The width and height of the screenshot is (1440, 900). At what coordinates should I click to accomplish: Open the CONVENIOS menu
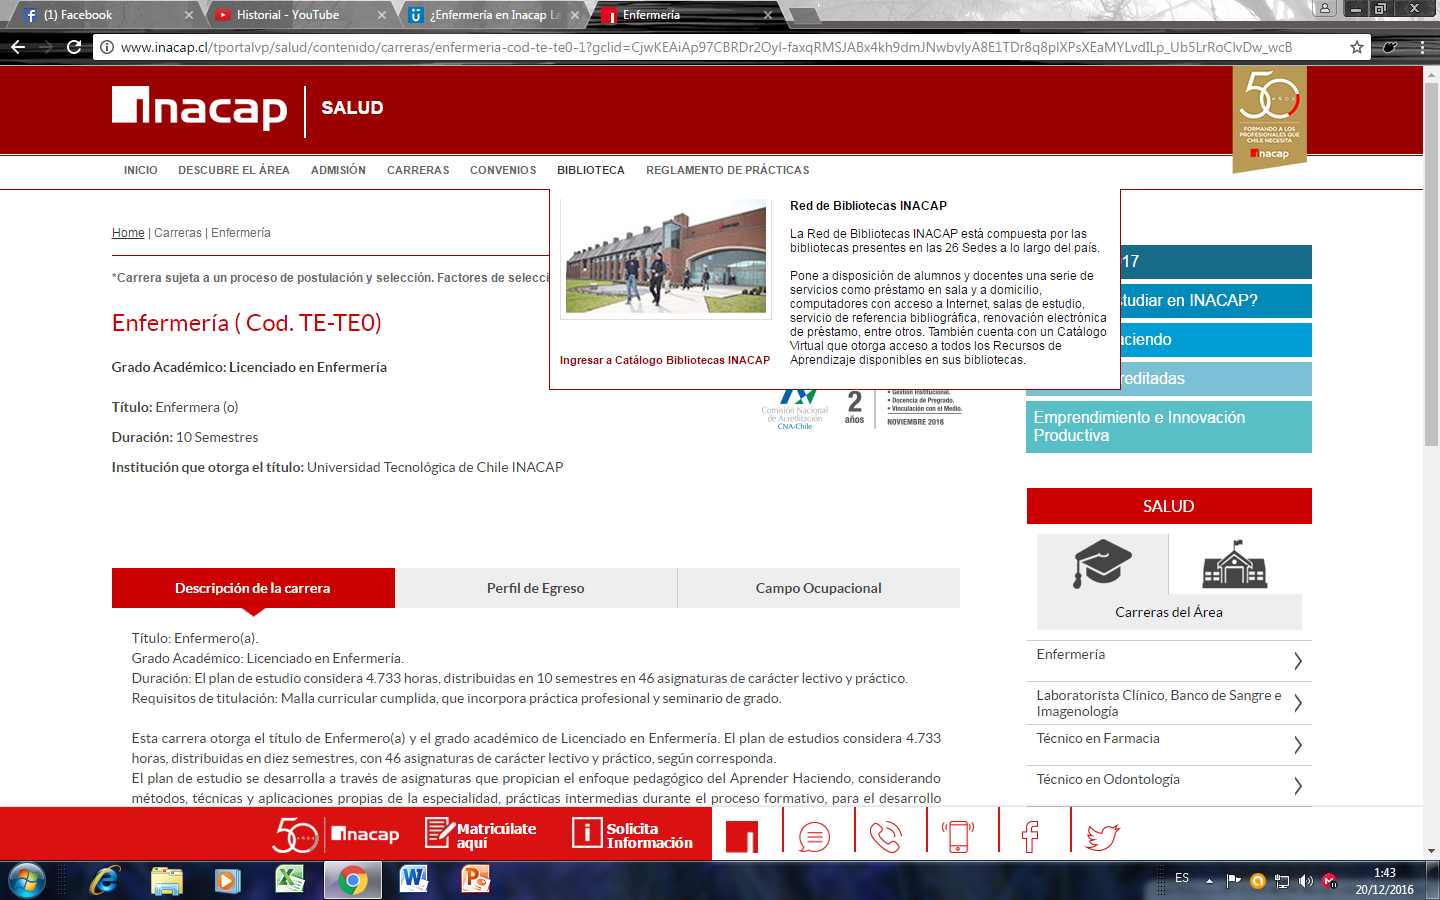pyautogui.click(x=503, y=170)
